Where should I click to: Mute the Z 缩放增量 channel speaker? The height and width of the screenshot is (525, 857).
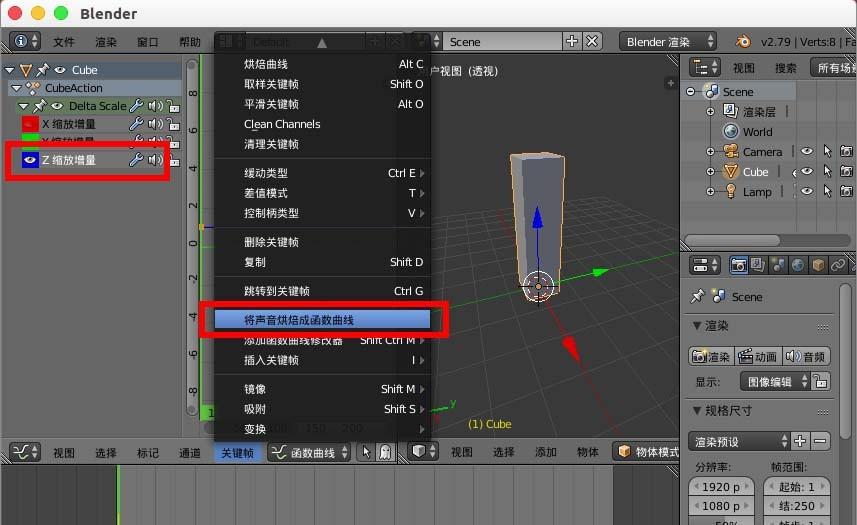[x=155, y=160]
